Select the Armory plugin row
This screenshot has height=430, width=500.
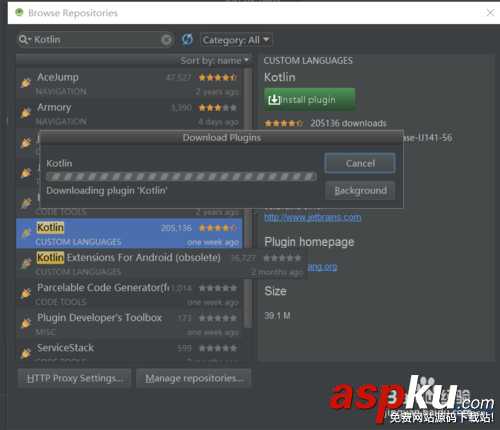pyautogui.click(x=129, y=114)
